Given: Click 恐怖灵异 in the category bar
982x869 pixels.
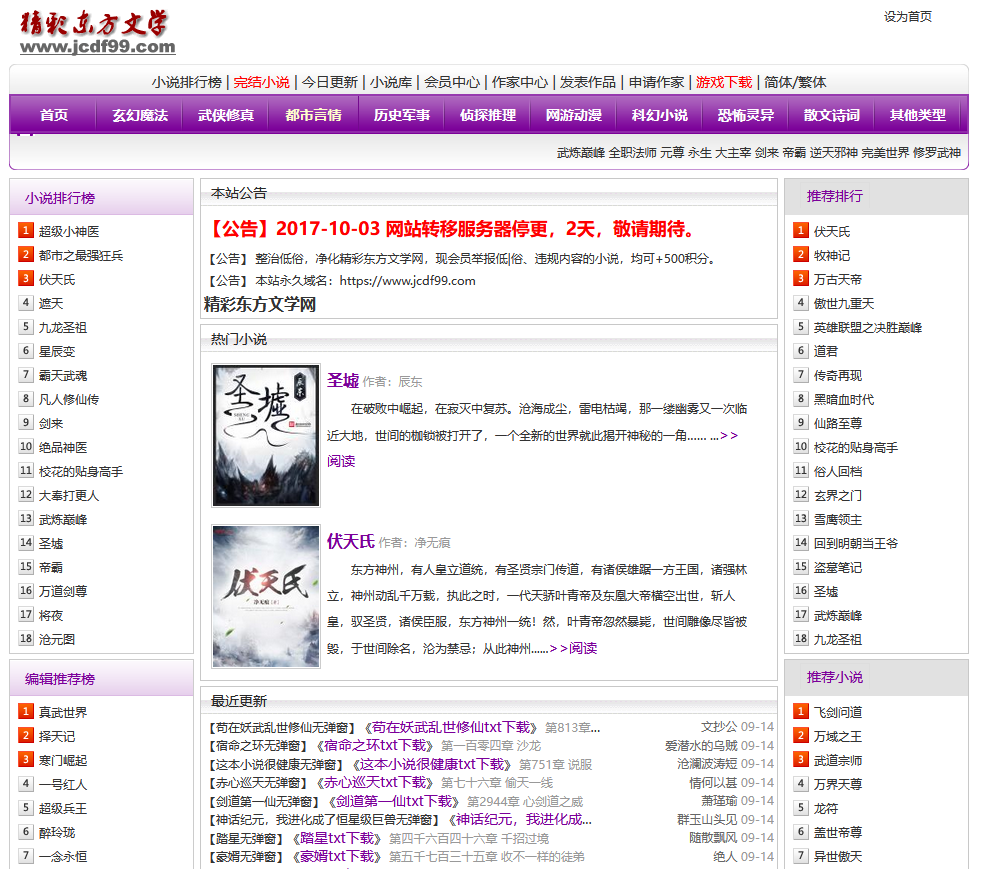Looking at the screenshot, I should [x=745, y=115].
